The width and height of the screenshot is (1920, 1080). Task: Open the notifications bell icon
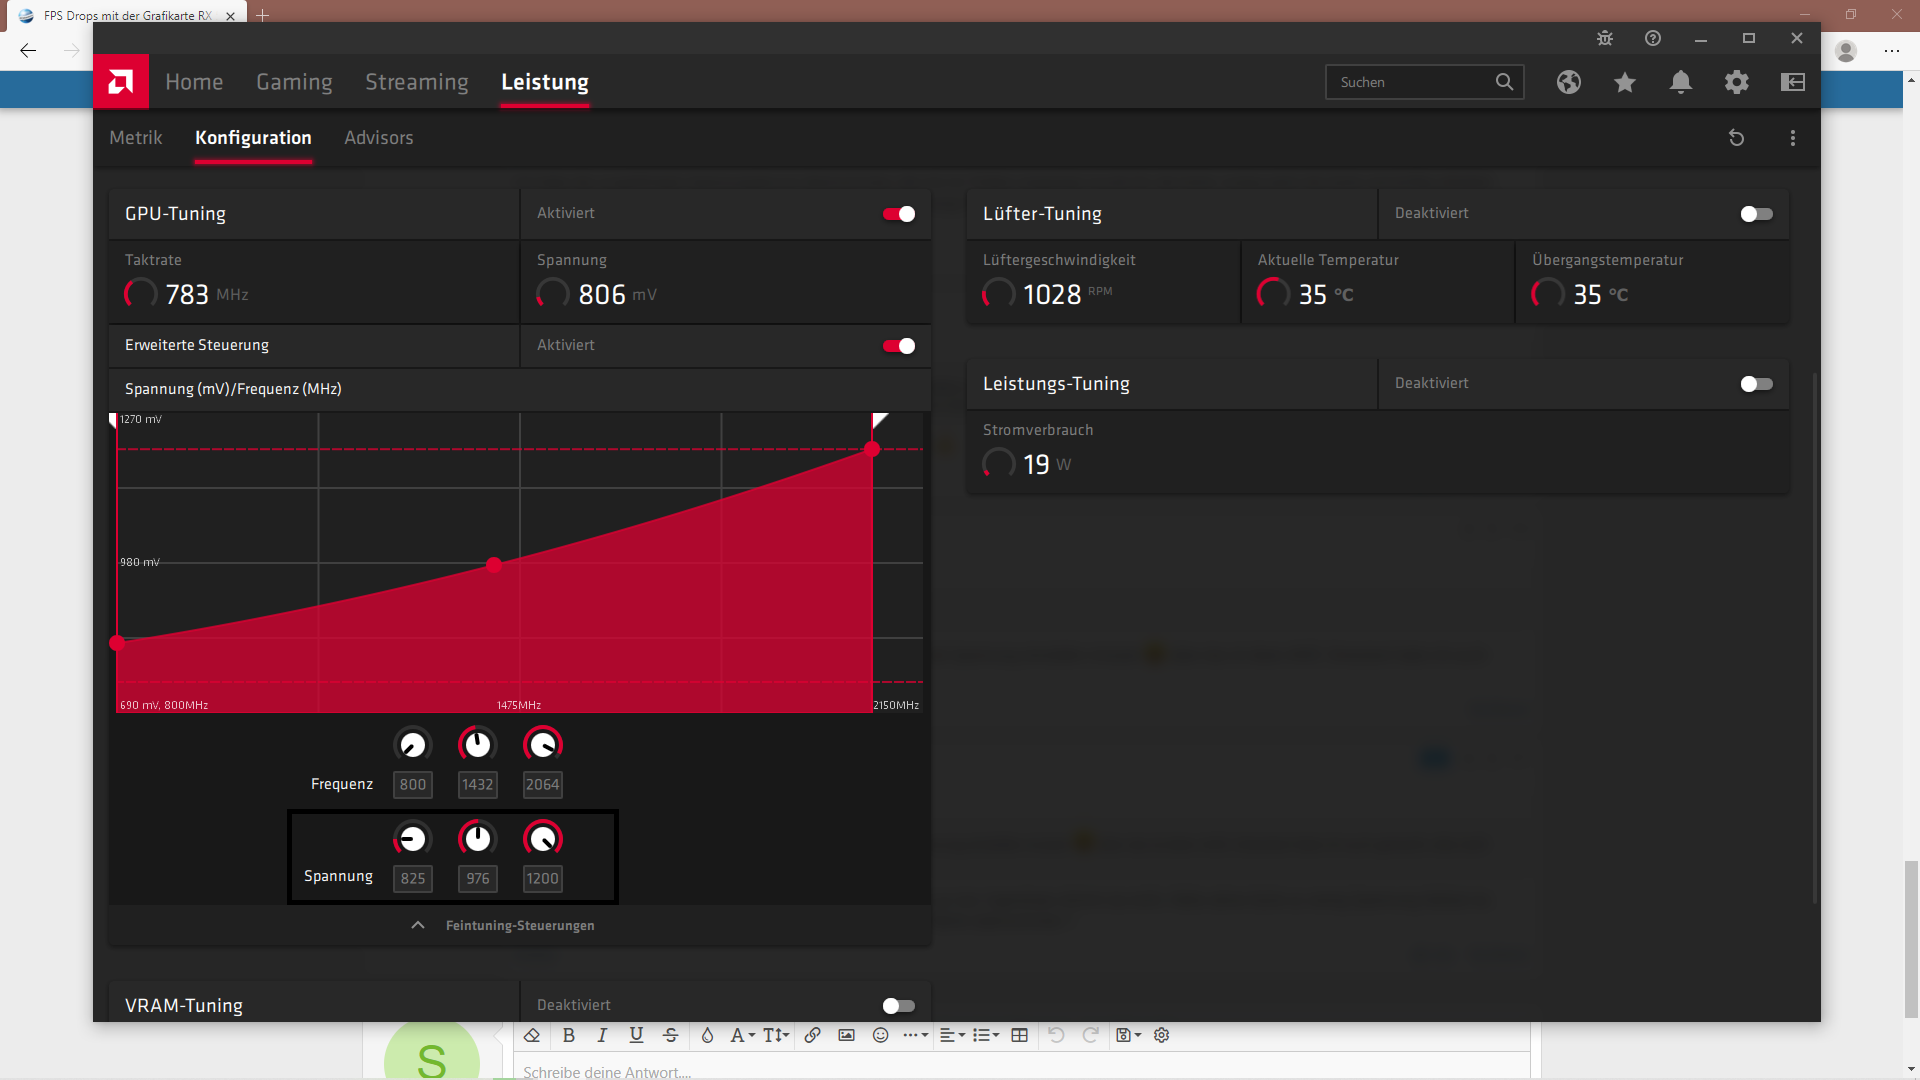pyautogui.click(x=1681, y=82)
